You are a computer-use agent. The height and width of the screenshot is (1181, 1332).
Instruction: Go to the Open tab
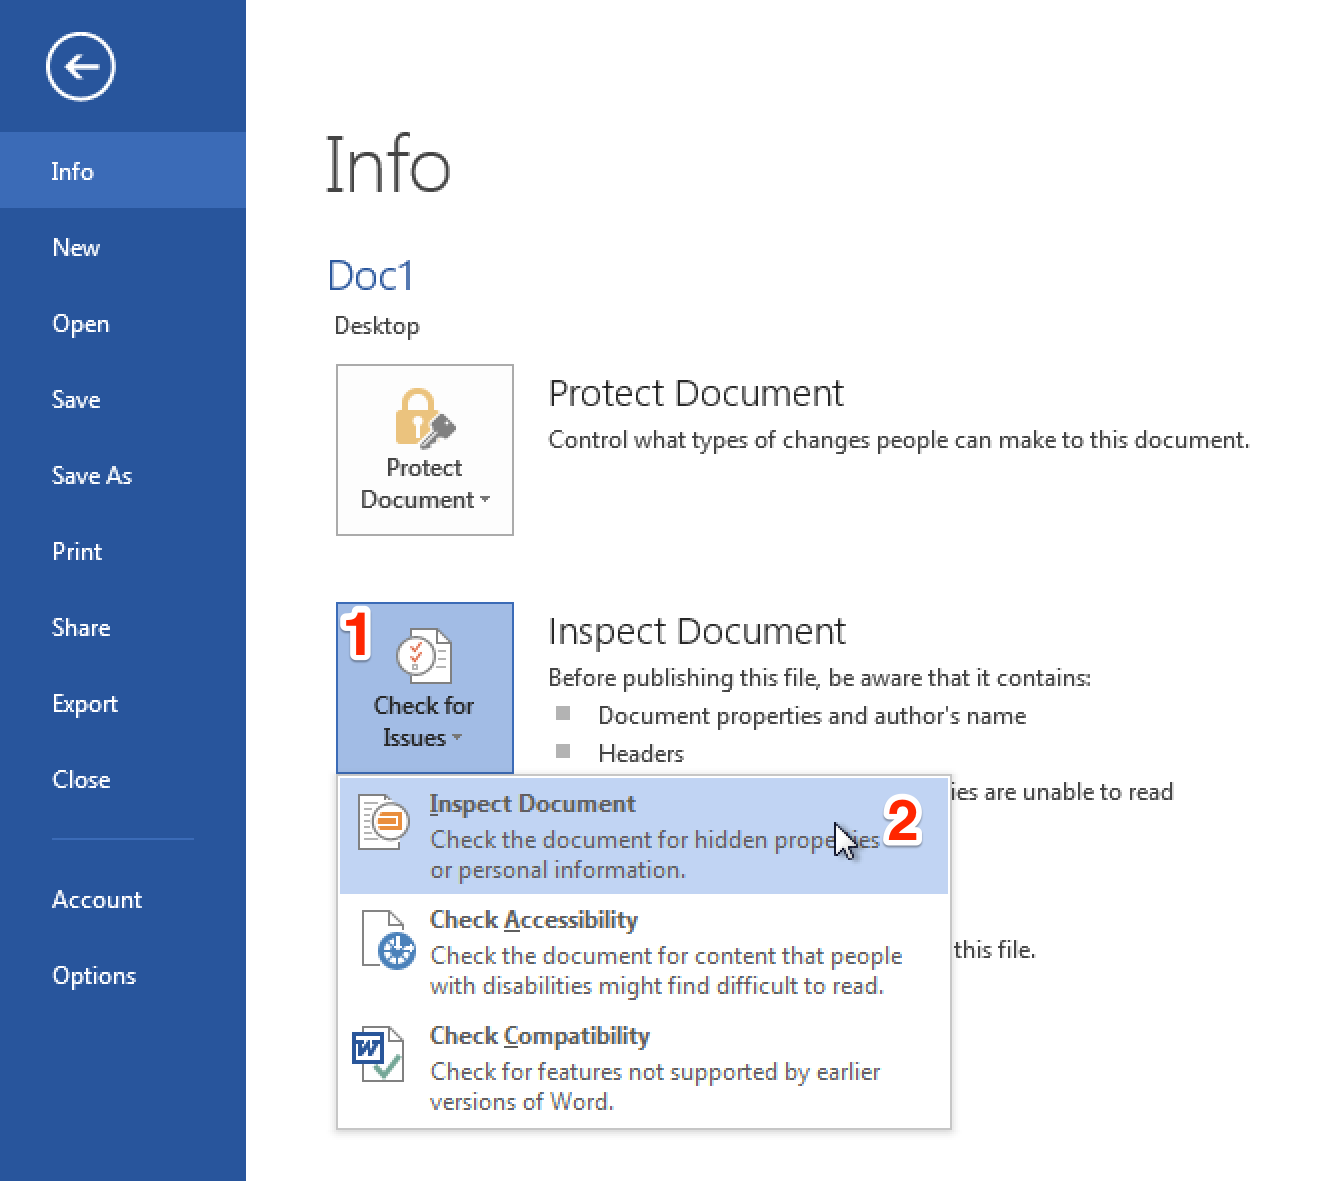81,324
